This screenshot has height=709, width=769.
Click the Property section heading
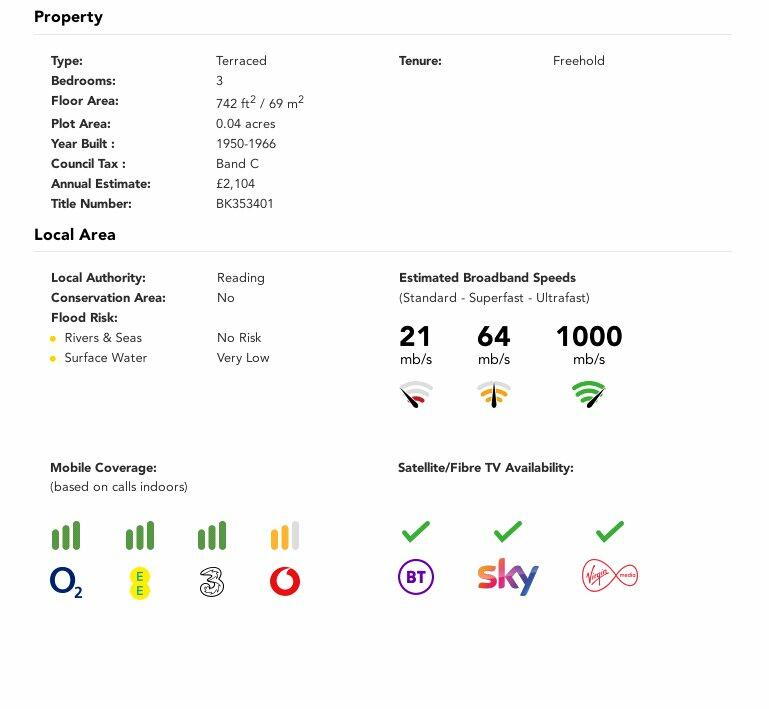click(68, 17)
